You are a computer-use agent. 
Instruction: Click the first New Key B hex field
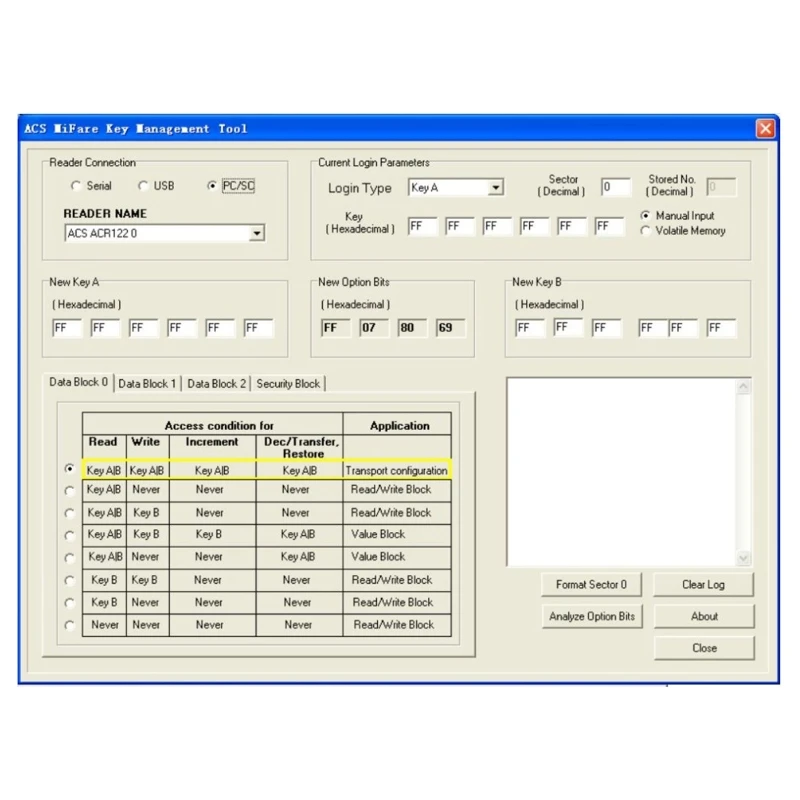(530, 328)
